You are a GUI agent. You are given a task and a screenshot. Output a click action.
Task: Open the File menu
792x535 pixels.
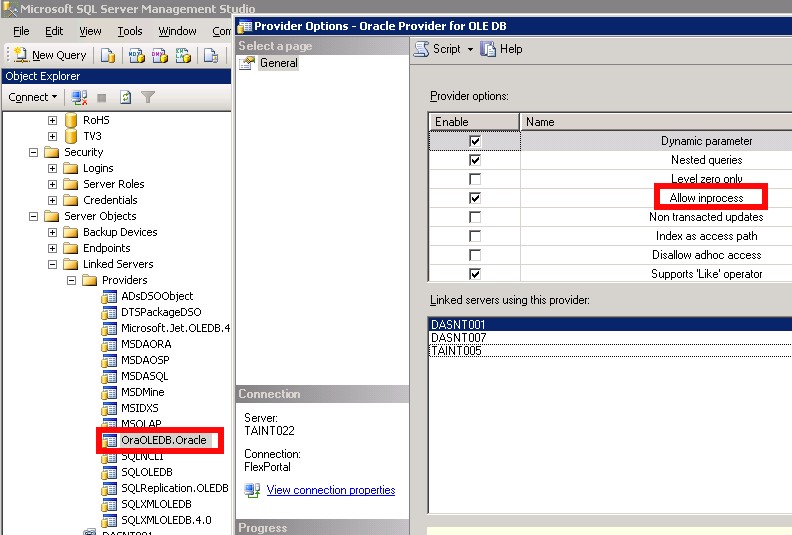[x=21, y=31]
